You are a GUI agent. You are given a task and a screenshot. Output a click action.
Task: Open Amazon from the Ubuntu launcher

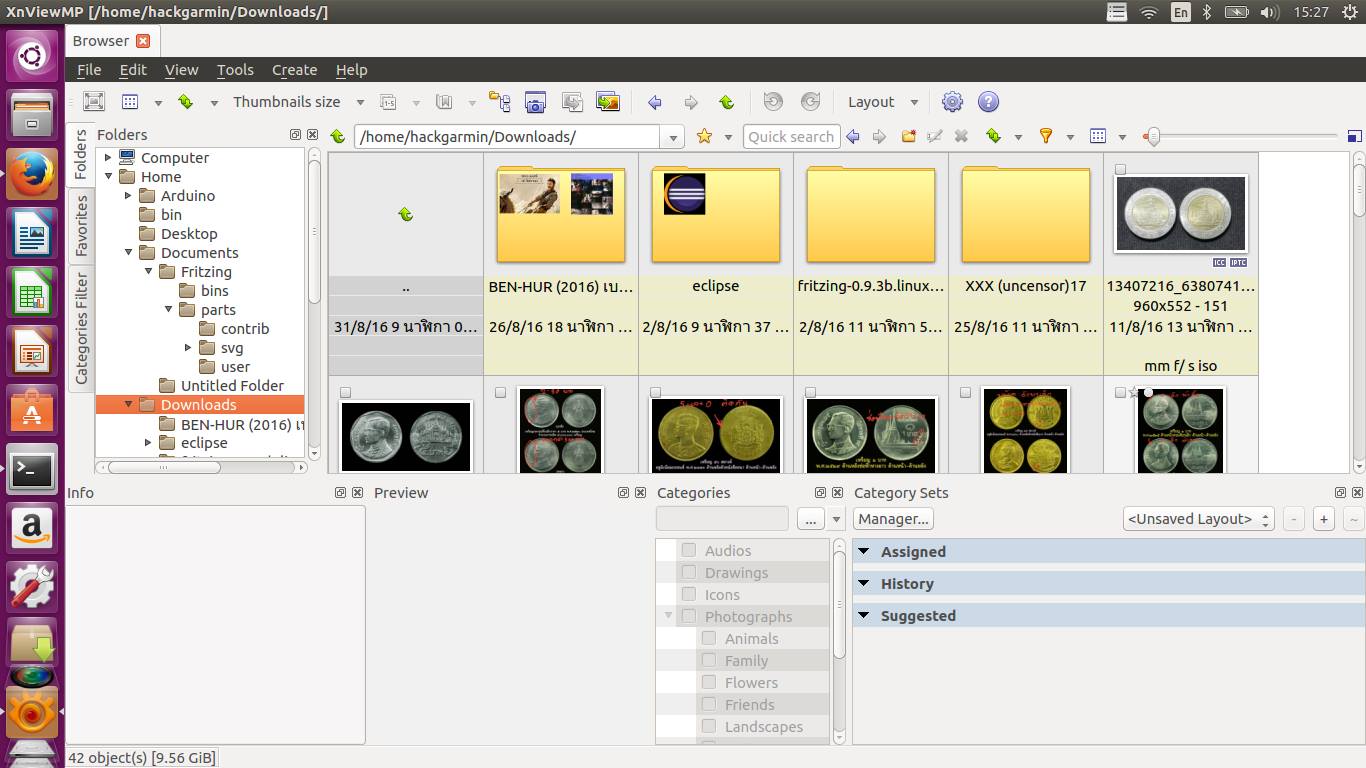32,528
